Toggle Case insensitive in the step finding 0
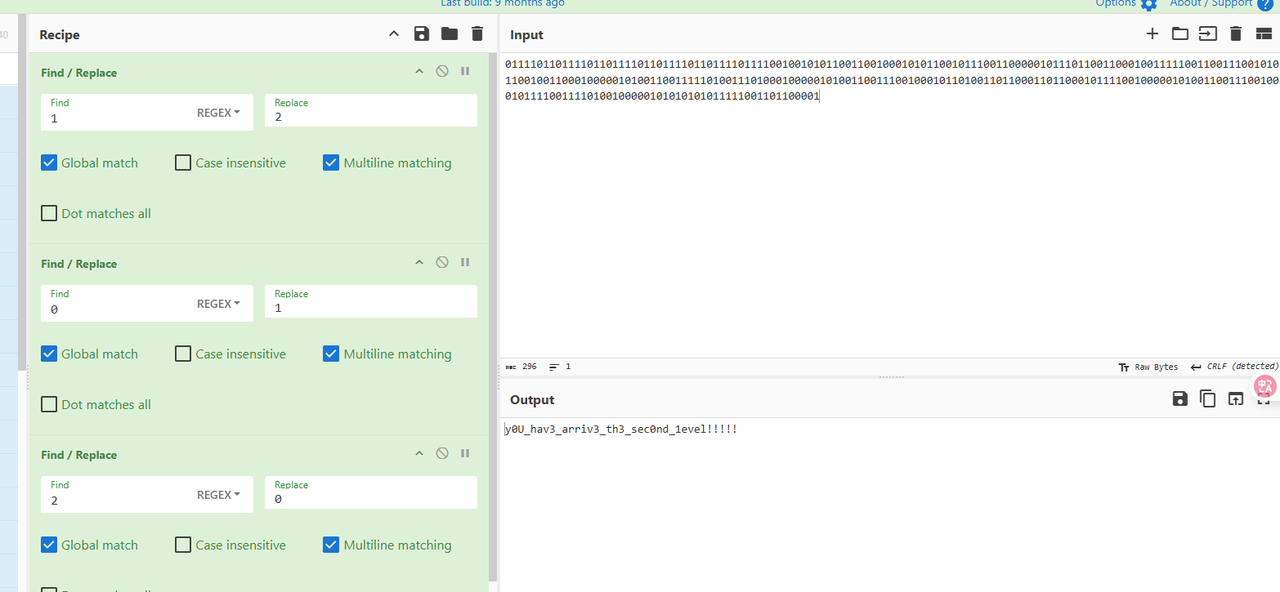The width and height of the screenshot is (1280, 592). click(x=183, y=354)
